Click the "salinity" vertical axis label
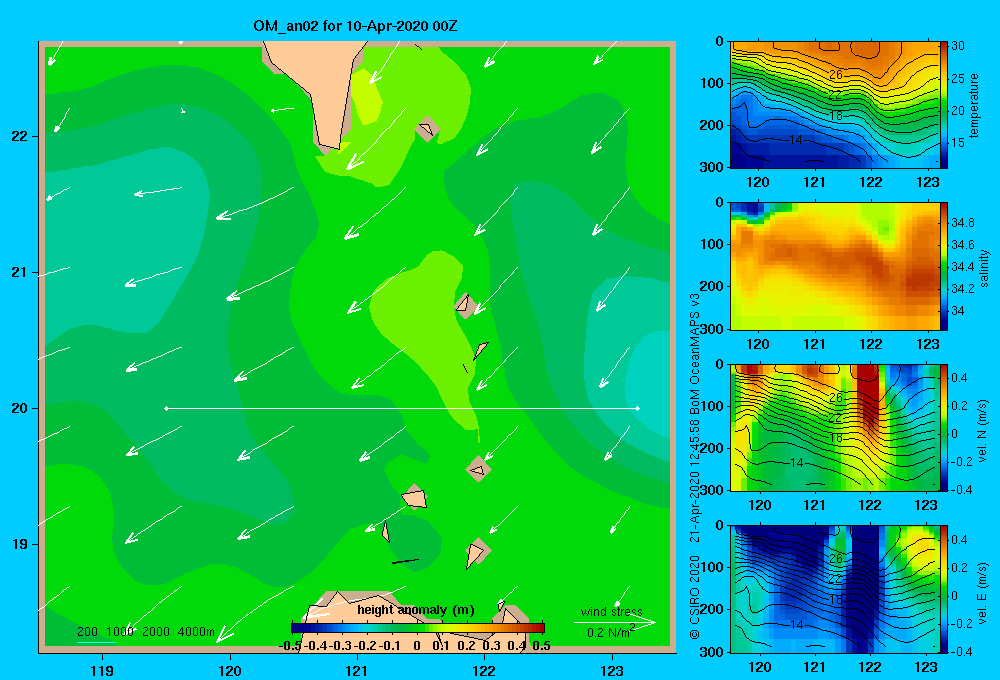1000x680 pixels. [x=984, y=267]
